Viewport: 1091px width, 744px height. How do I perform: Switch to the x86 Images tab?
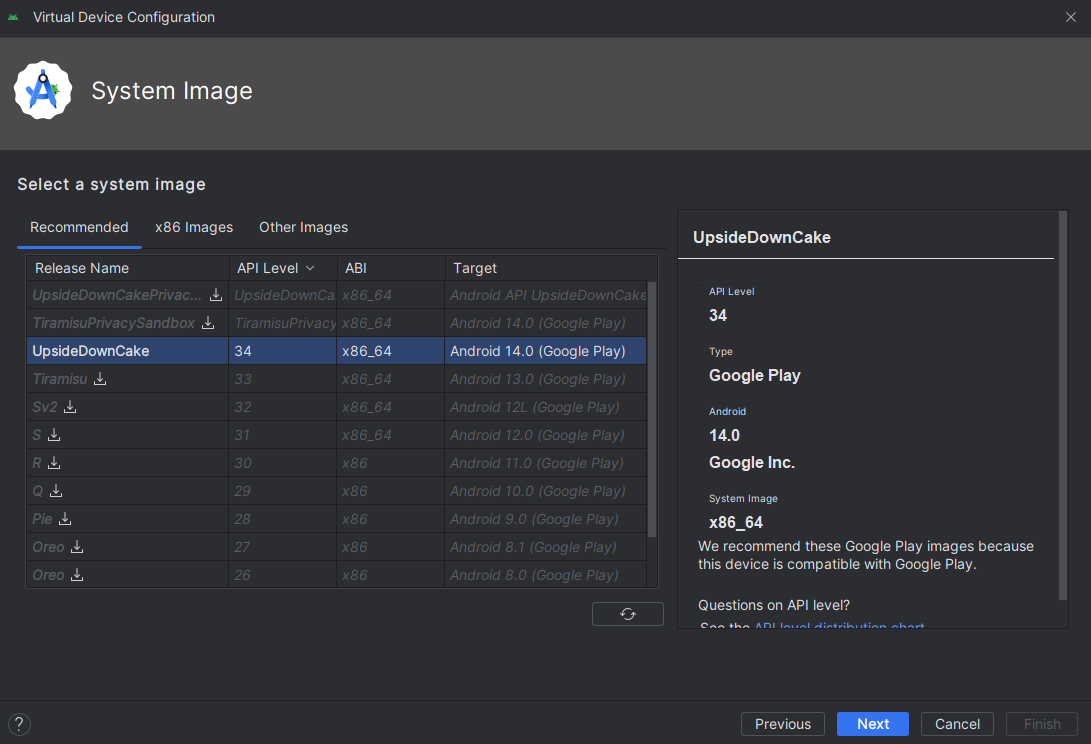[x=194, y=228]
